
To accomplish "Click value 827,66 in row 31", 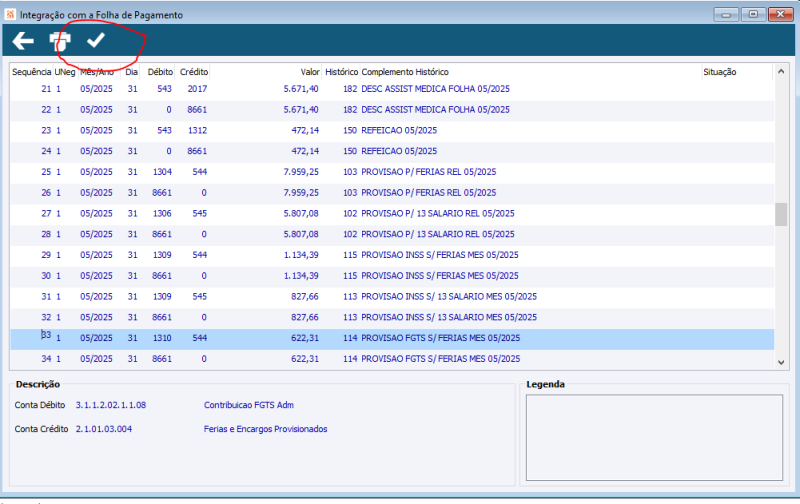I will (305, 296).
